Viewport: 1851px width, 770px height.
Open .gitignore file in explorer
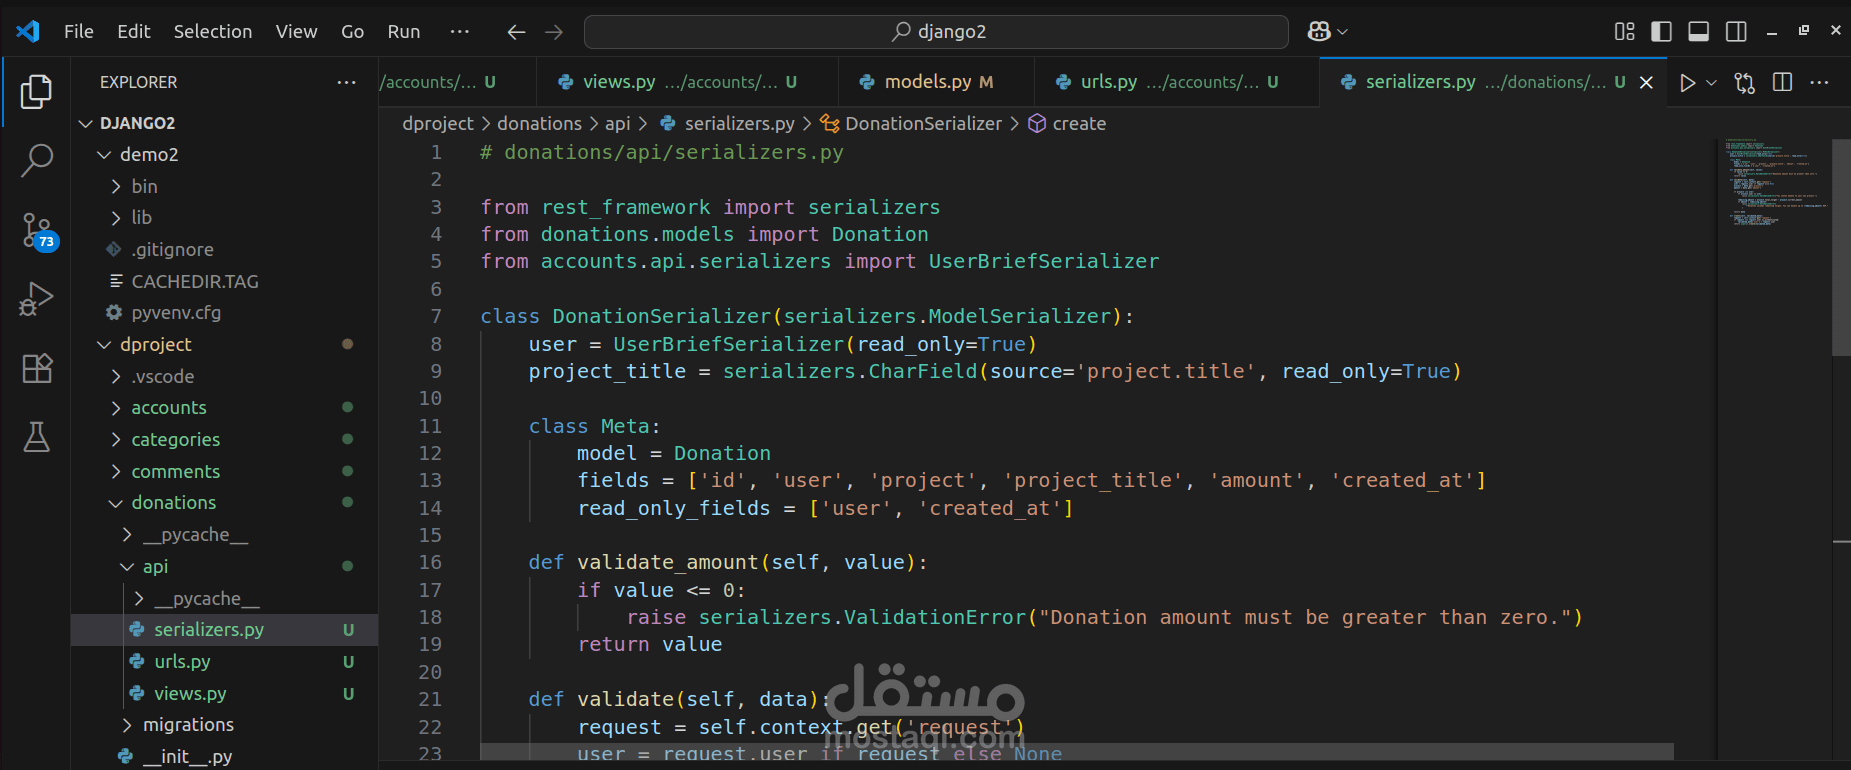[172, 250]
